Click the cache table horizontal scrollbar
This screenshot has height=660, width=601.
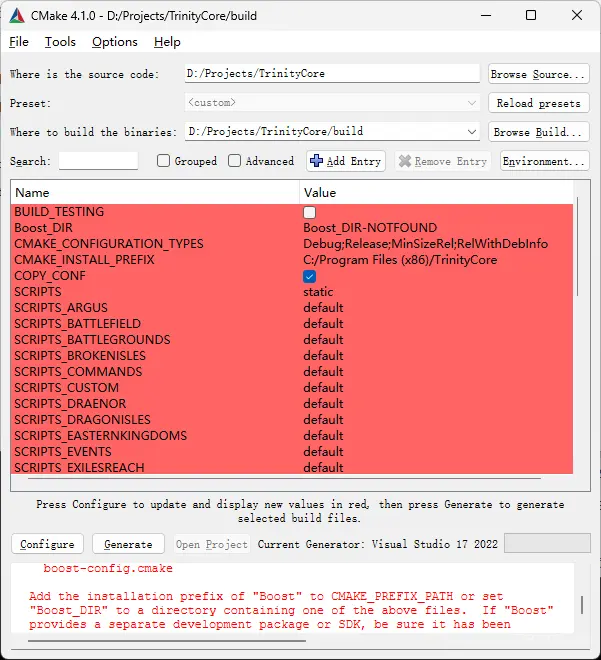point(284,478)
